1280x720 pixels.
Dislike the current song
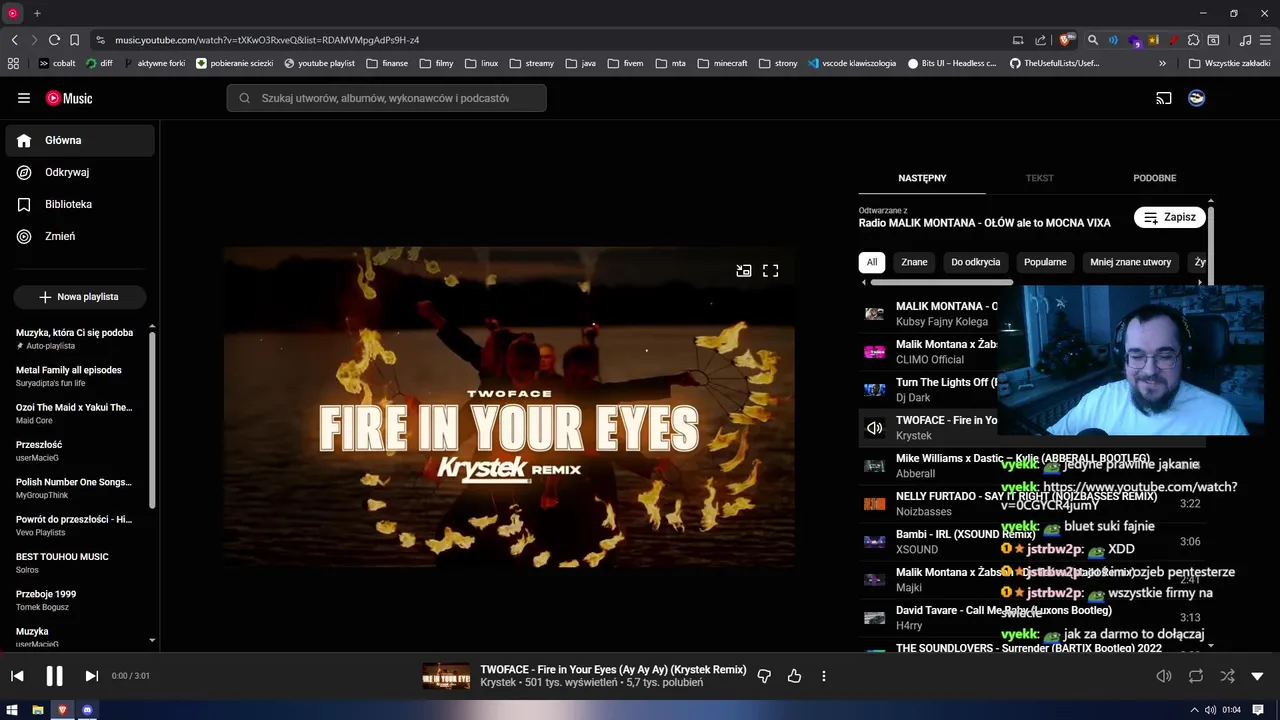[764, 676]
